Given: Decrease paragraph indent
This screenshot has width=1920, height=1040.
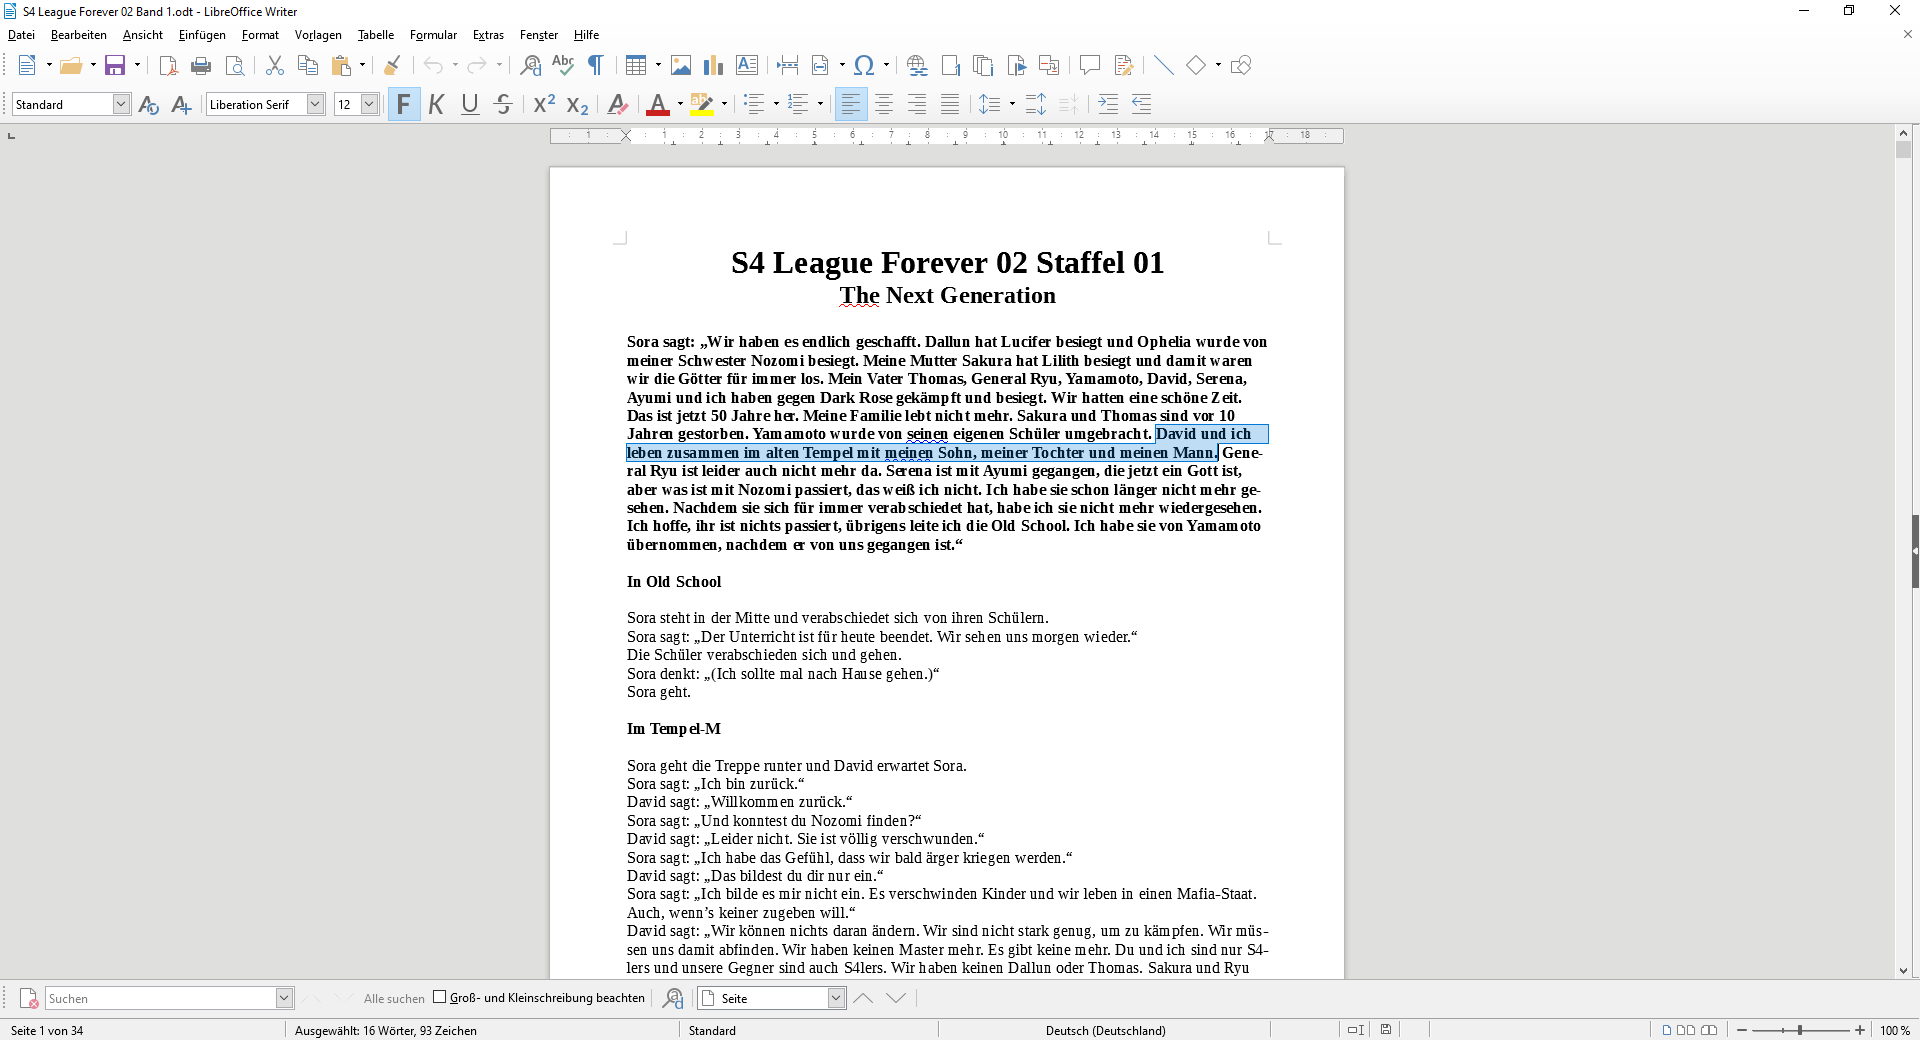Looking at the screenshot, I should pos(1141,104).
